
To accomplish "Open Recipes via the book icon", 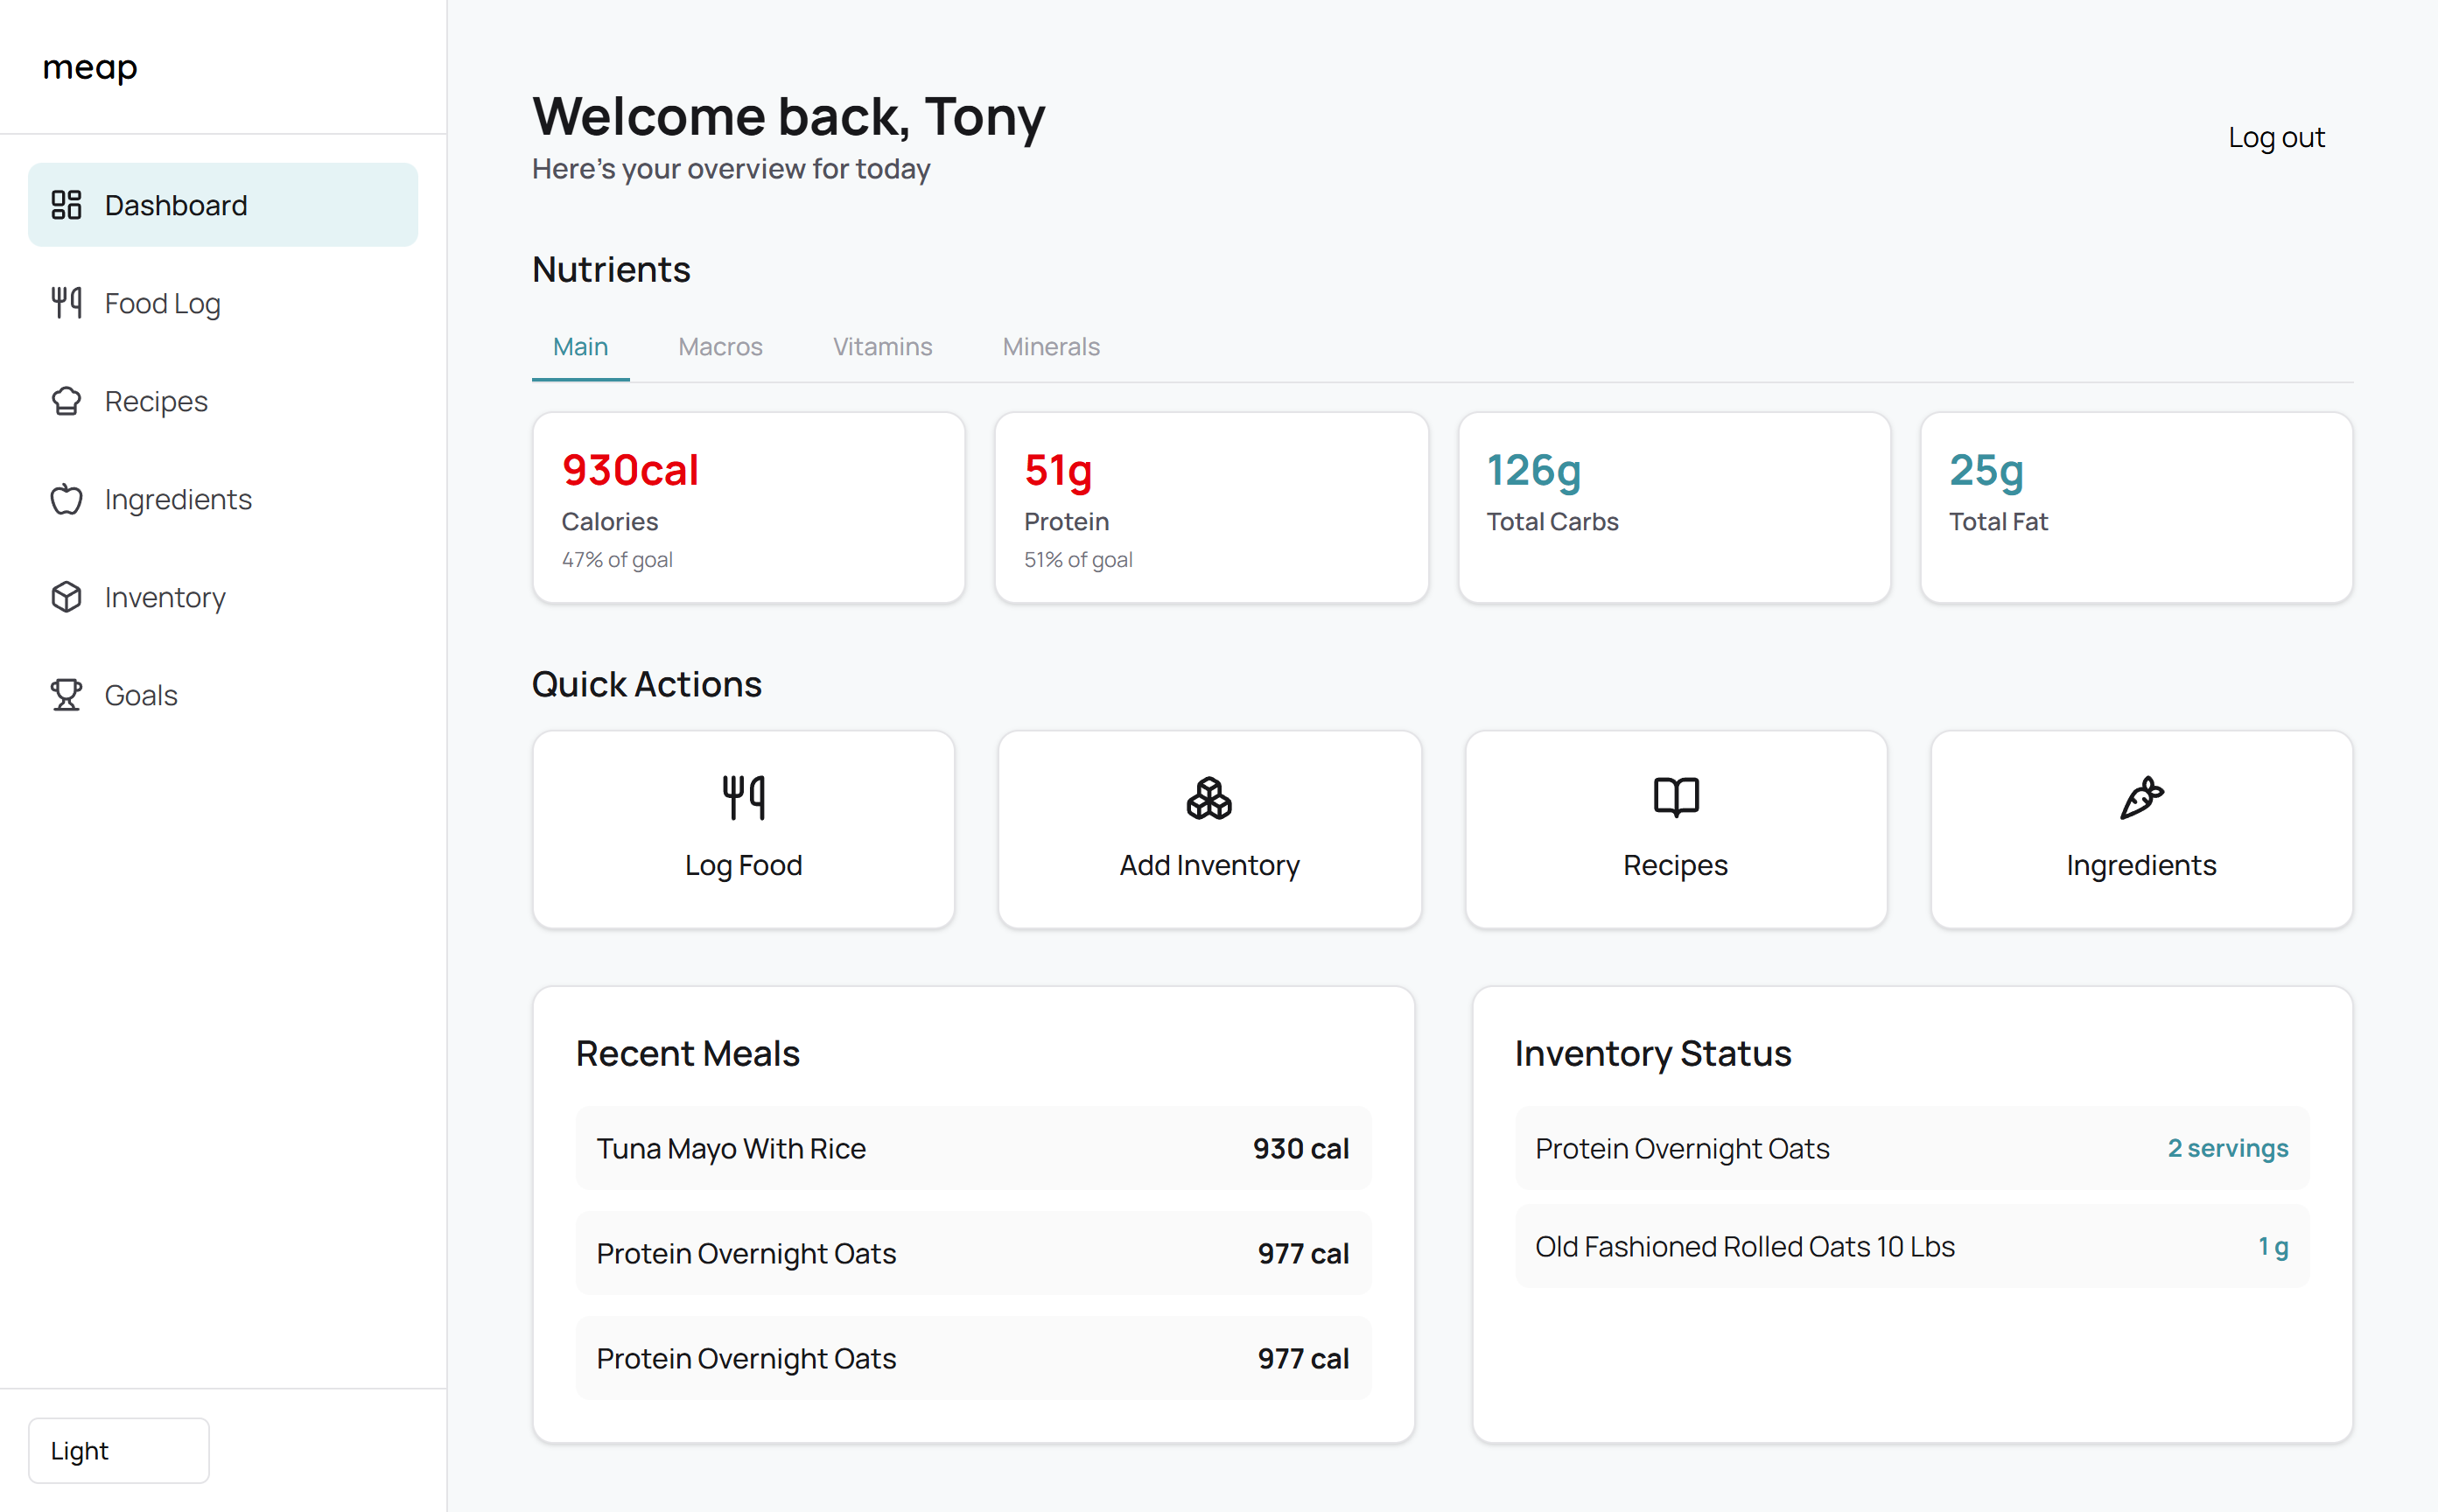I will click(x=1675, y=797).
